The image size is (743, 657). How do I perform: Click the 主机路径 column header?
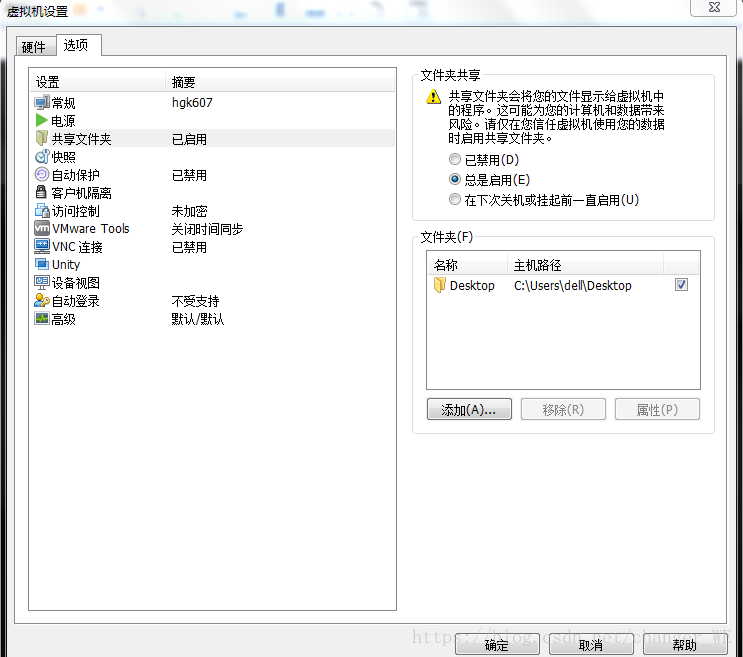point(586,265)
